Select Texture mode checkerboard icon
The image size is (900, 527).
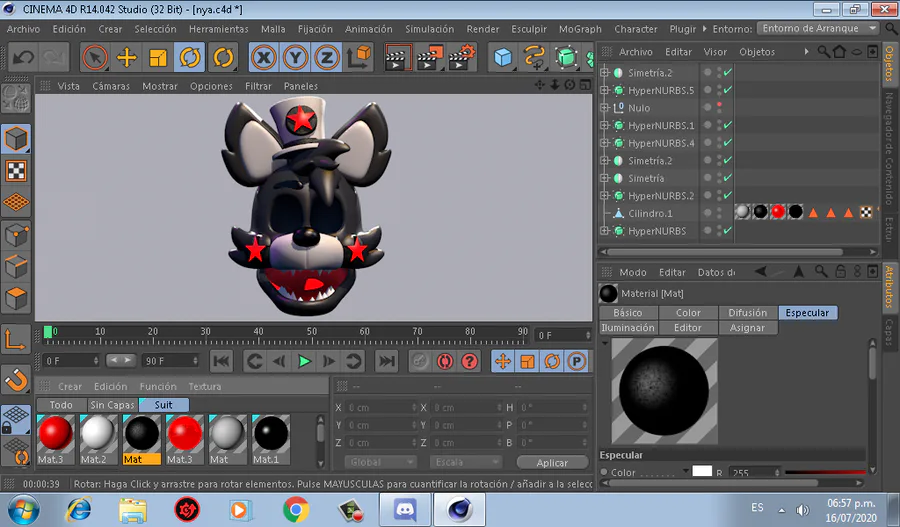tap(16, 170)
